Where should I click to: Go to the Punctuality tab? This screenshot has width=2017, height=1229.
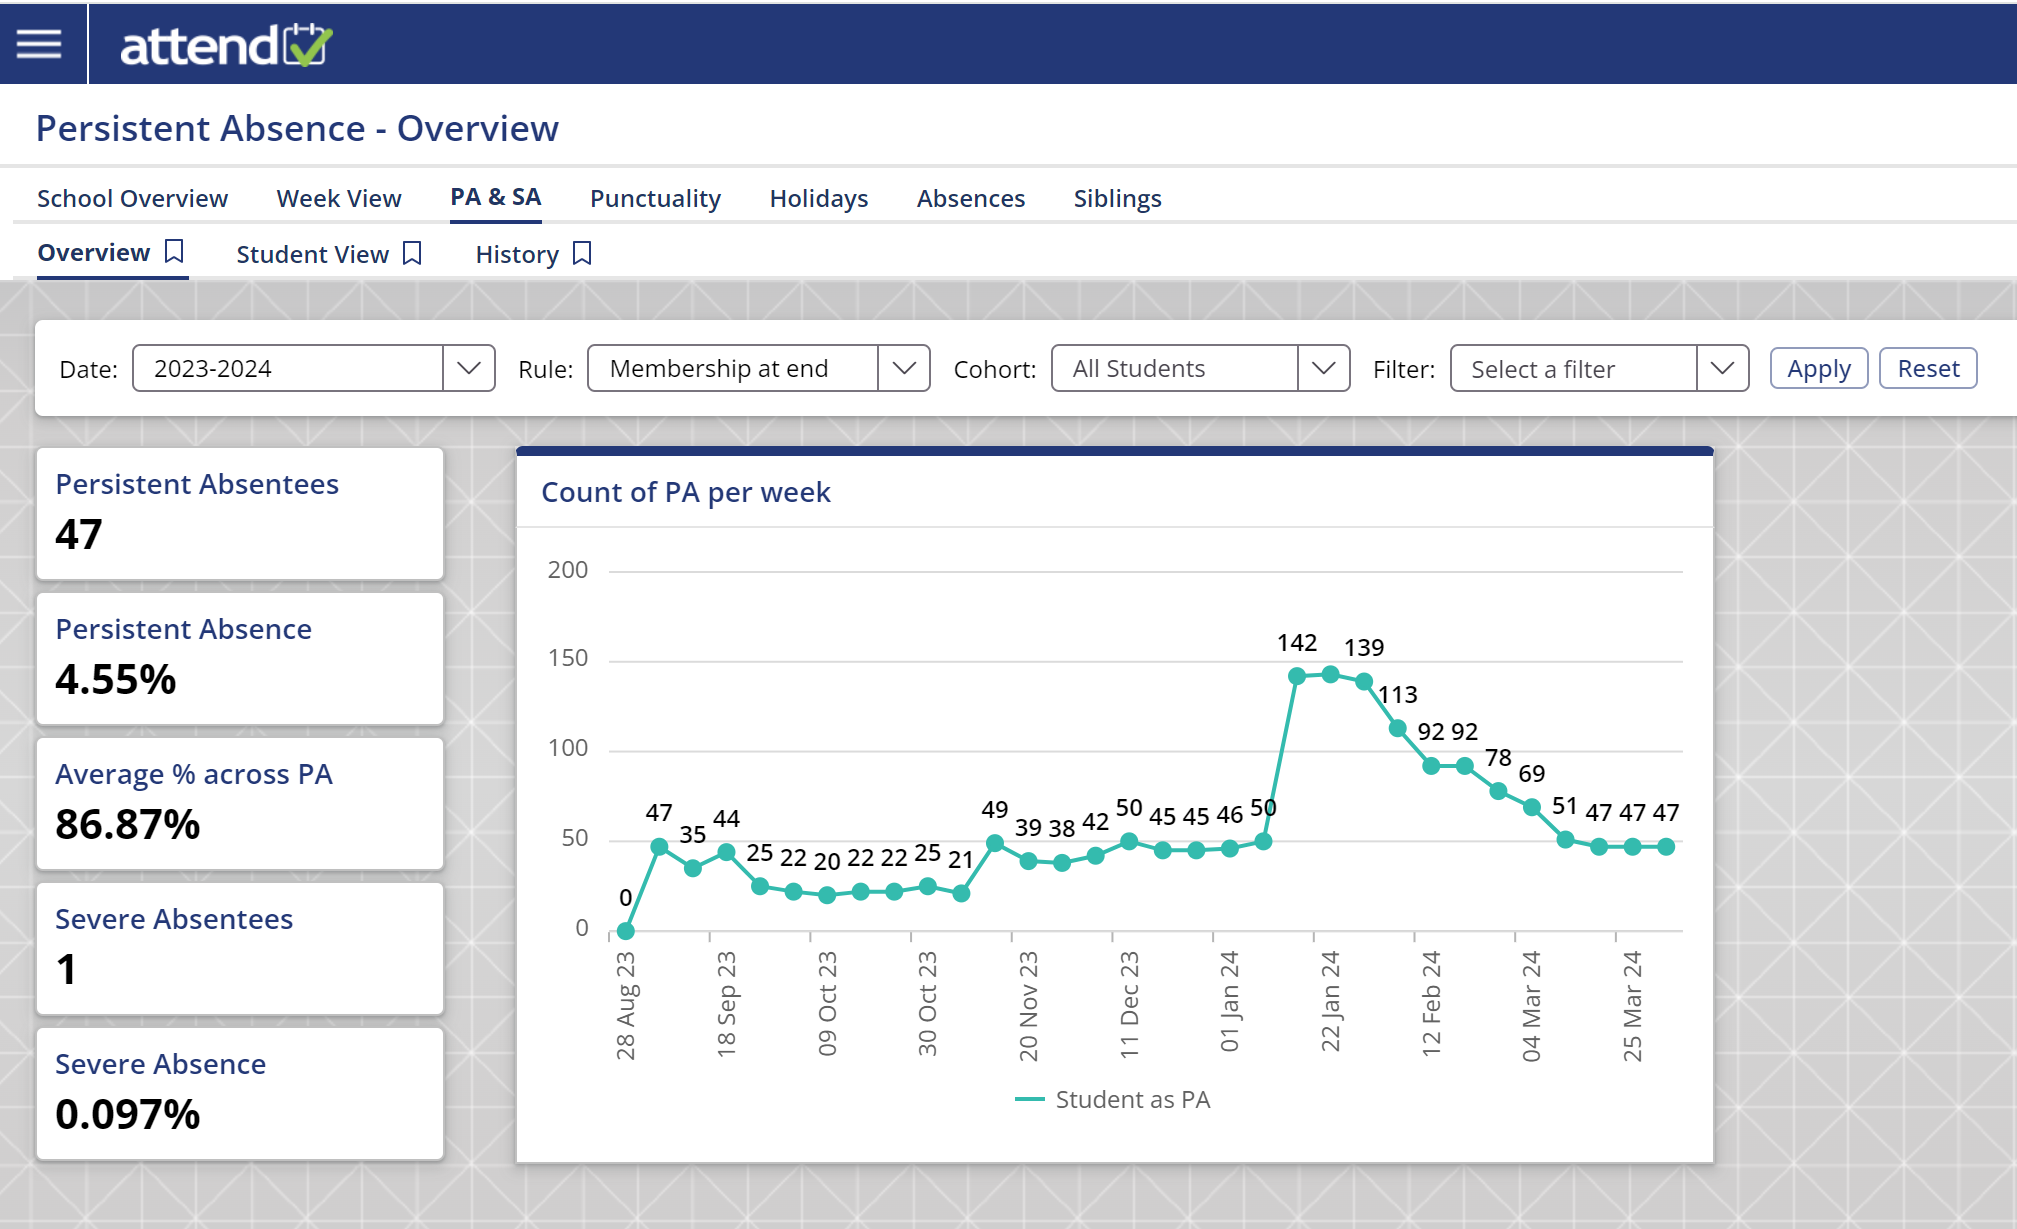coord(655,198)
